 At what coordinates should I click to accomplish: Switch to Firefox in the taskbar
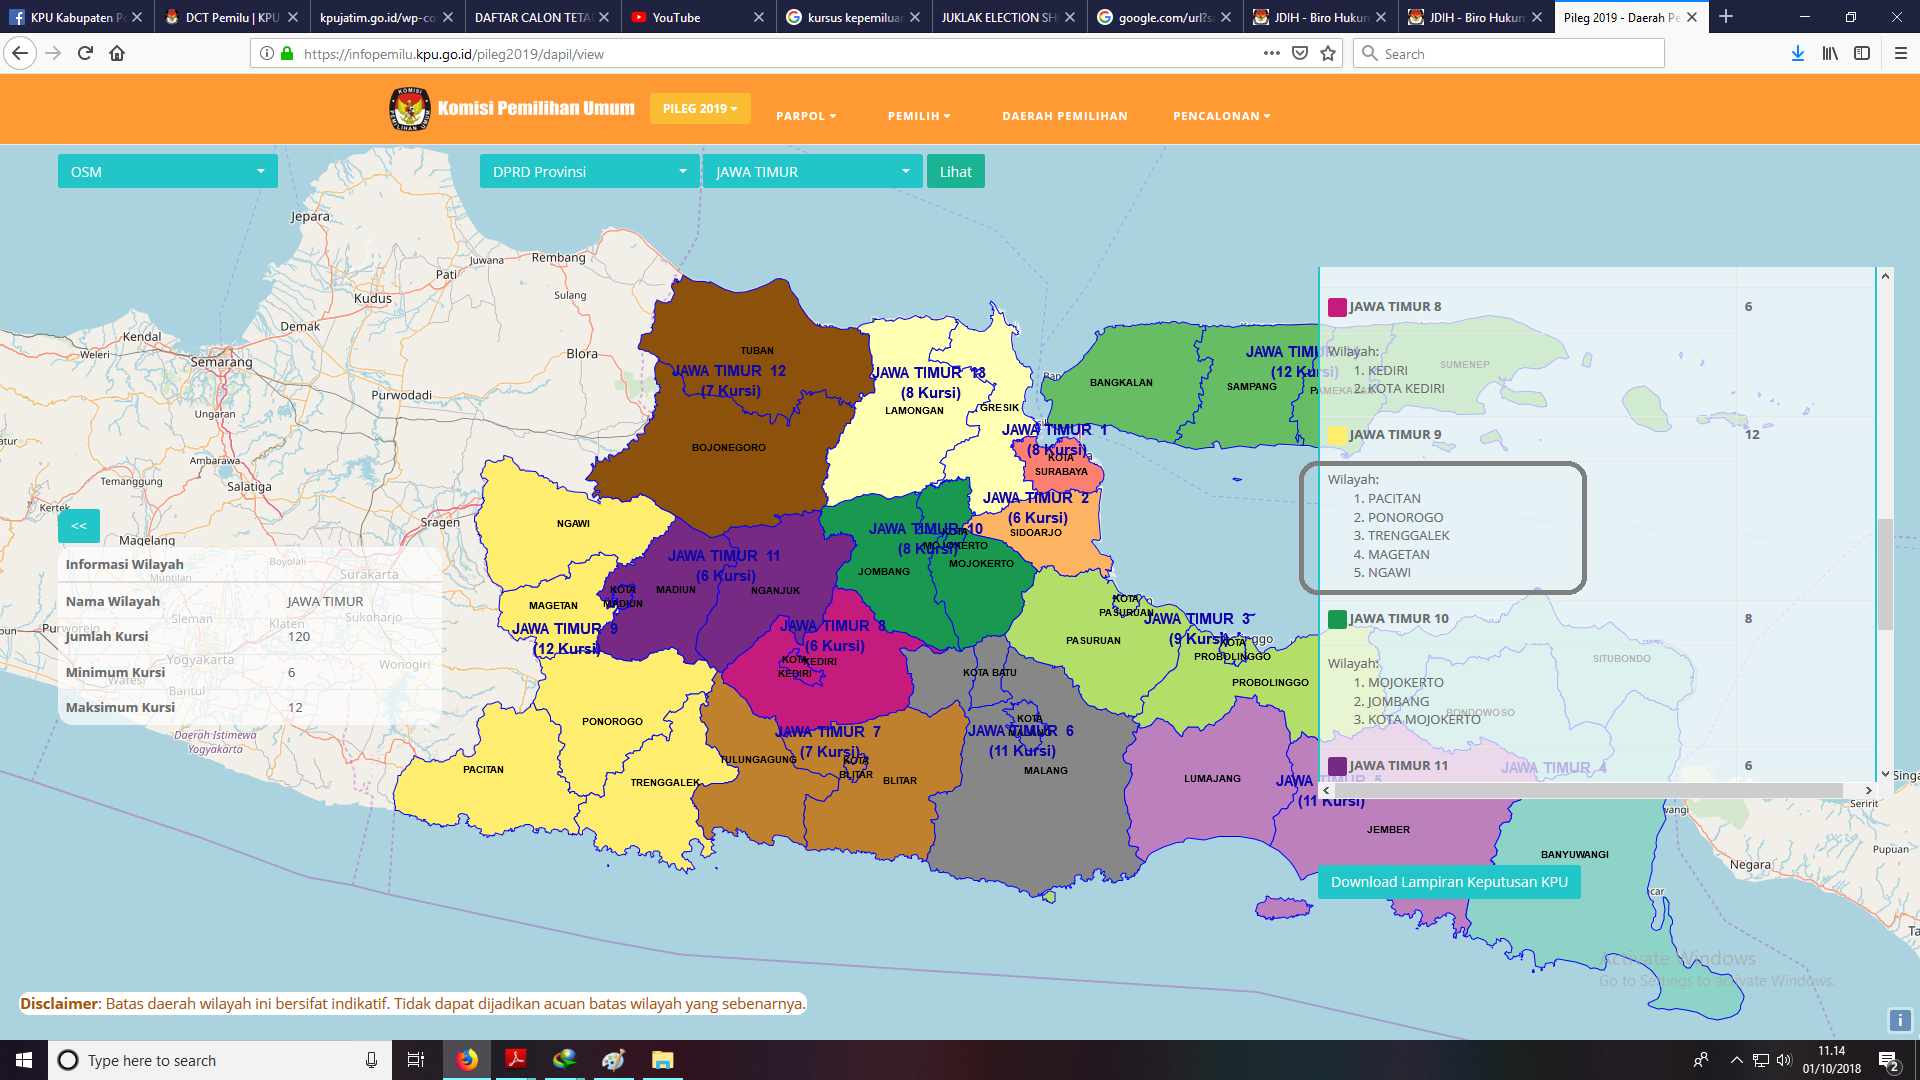pos(467,1060)
